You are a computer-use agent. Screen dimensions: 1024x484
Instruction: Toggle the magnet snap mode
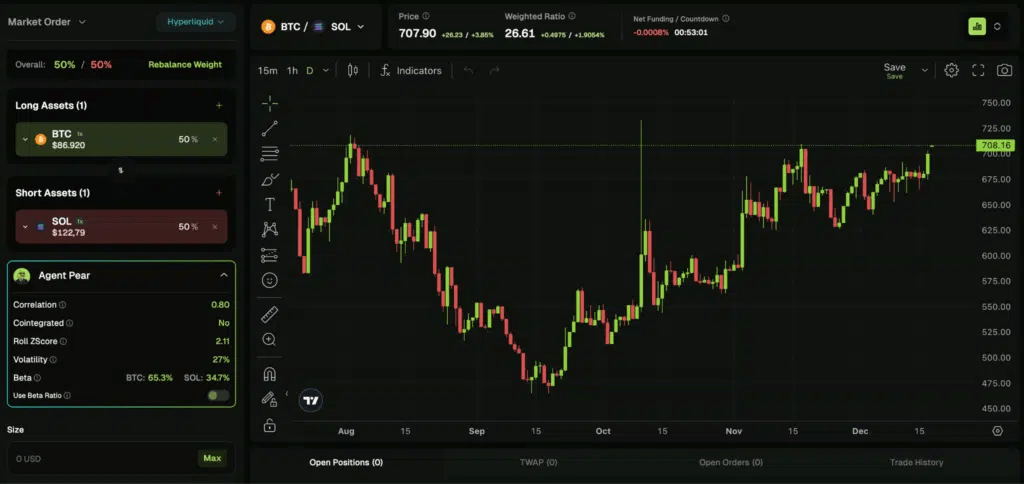pos(269,374)
